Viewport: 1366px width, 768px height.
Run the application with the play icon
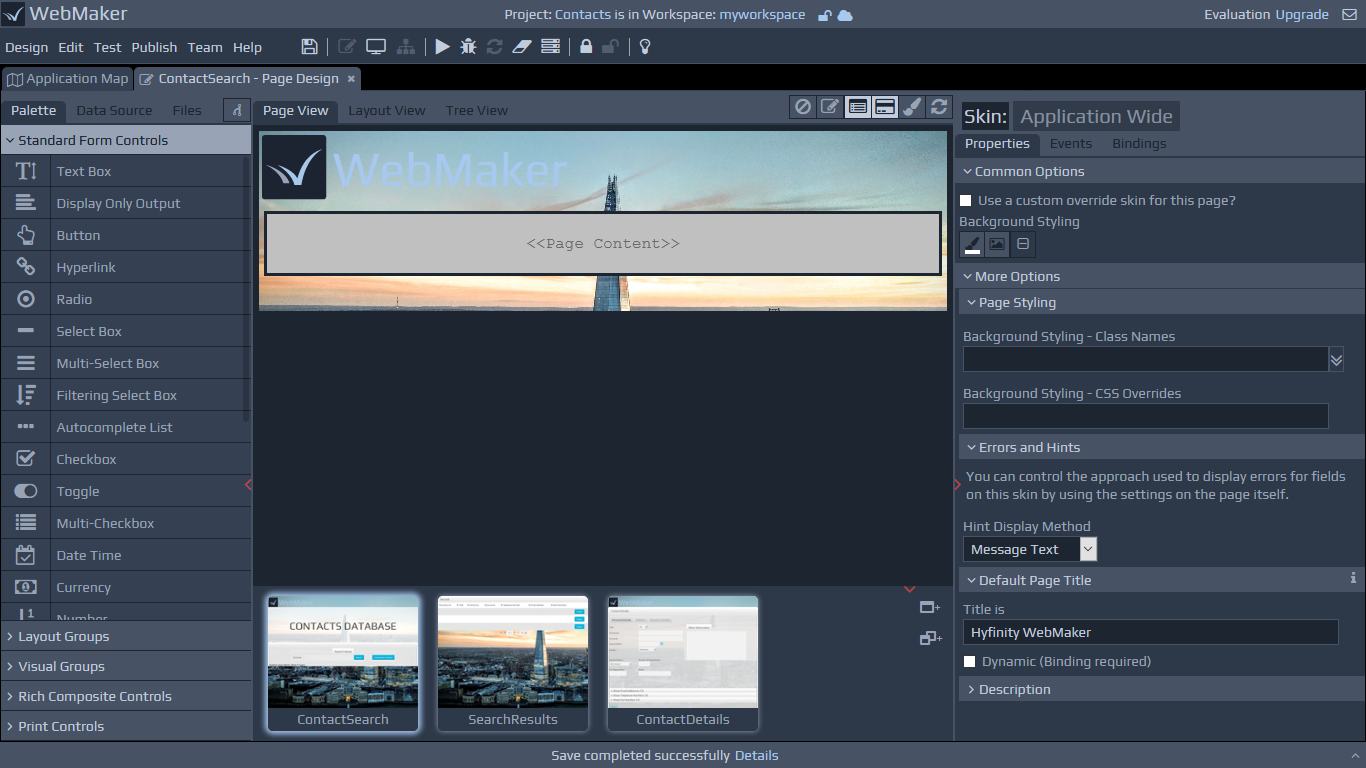pyautogui.click(x=442, y=47)
